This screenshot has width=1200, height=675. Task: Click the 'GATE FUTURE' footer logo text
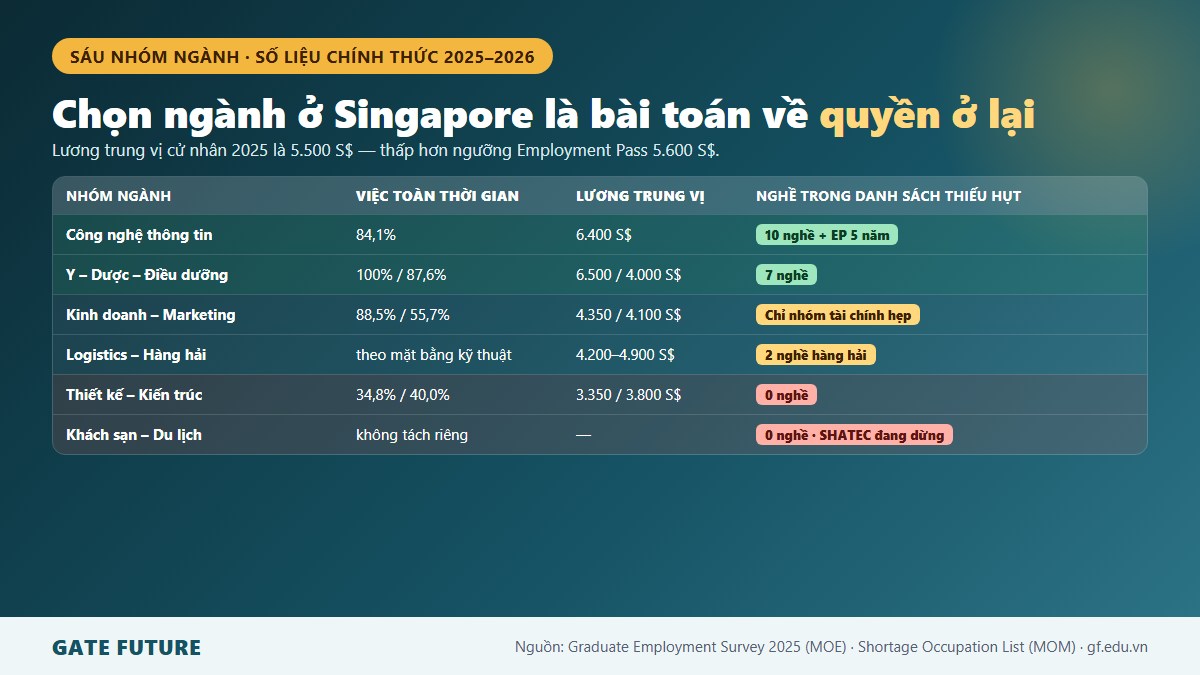126,648
